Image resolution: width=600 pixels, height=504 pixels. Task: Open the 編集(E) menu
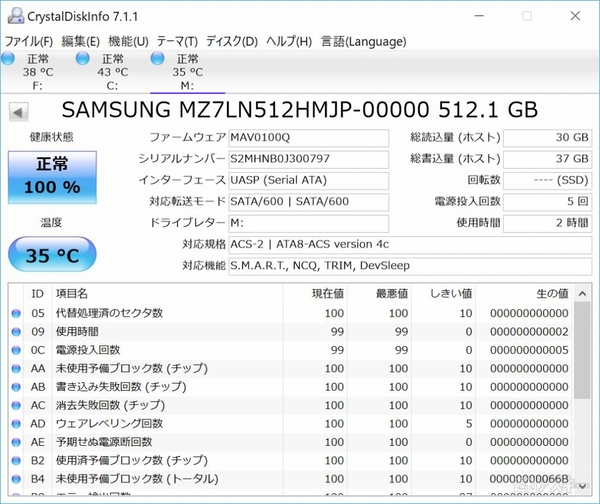point(80,41)
